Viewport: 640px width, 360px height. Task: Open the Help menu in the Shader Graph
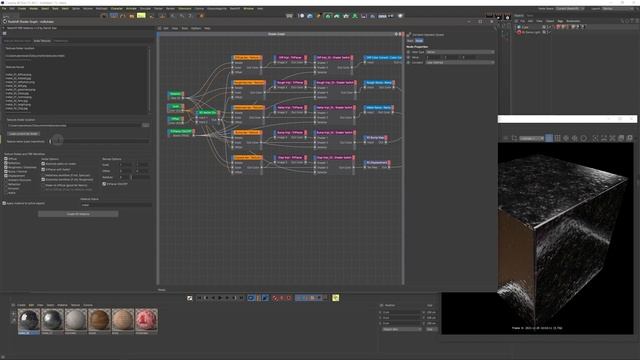[207, 29]
